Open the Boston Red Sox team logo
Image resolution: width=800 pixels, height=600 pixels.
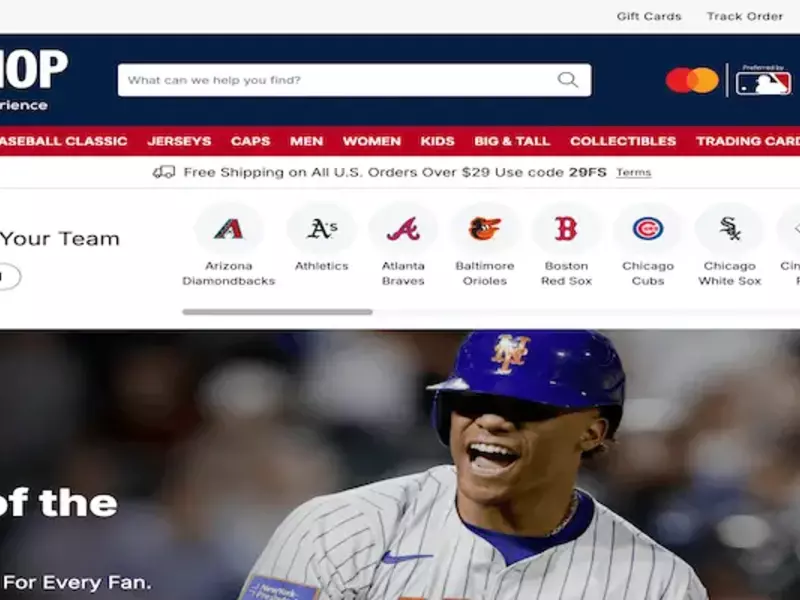566,229
